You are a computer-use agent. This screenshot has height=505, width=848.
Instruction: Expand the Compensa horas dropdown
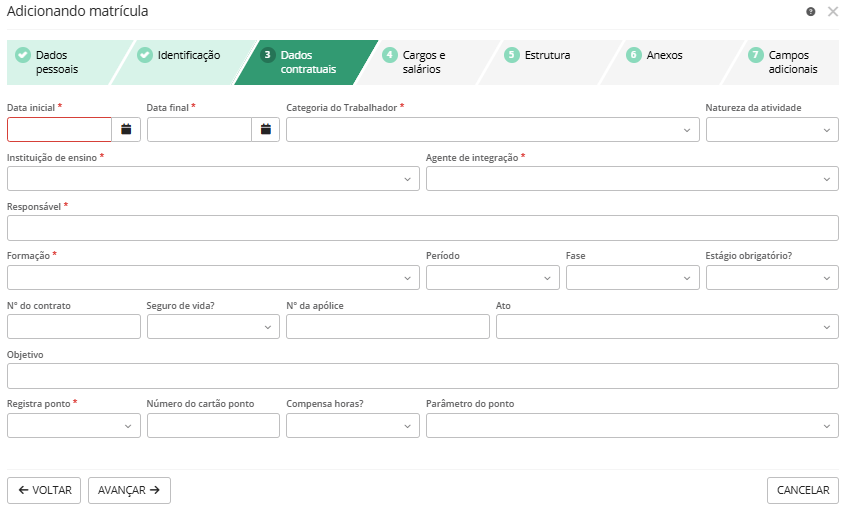(353, 426)
